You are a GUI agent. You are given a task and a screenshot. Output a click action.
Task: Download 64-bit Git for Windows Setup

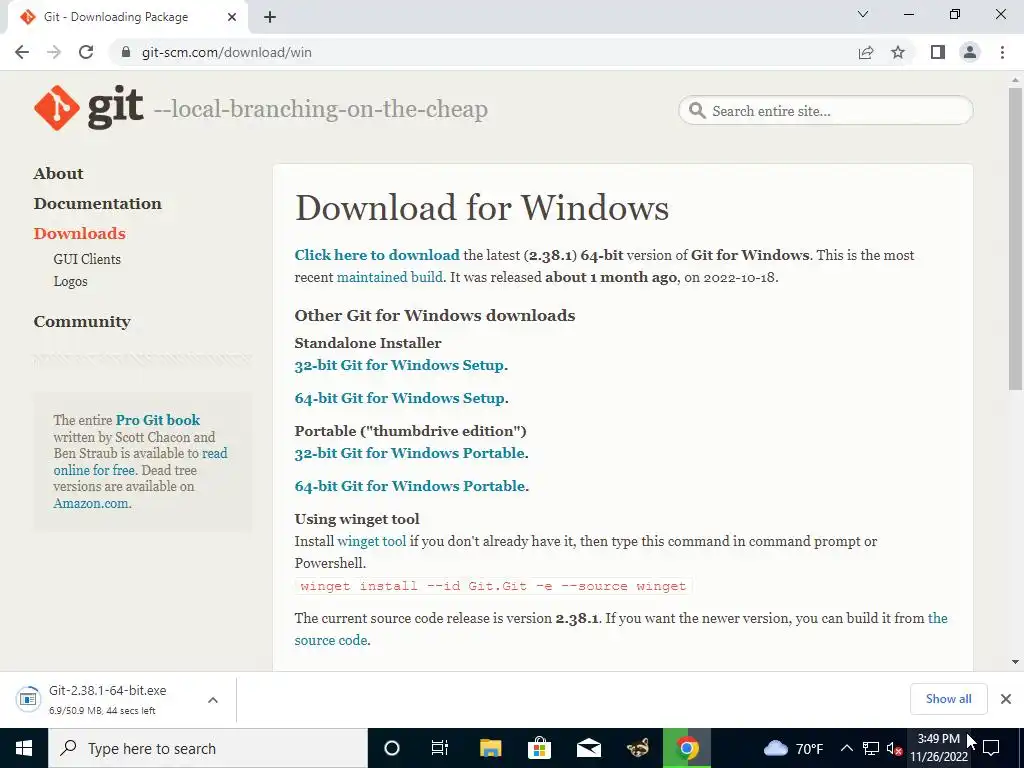click(399, 398)
